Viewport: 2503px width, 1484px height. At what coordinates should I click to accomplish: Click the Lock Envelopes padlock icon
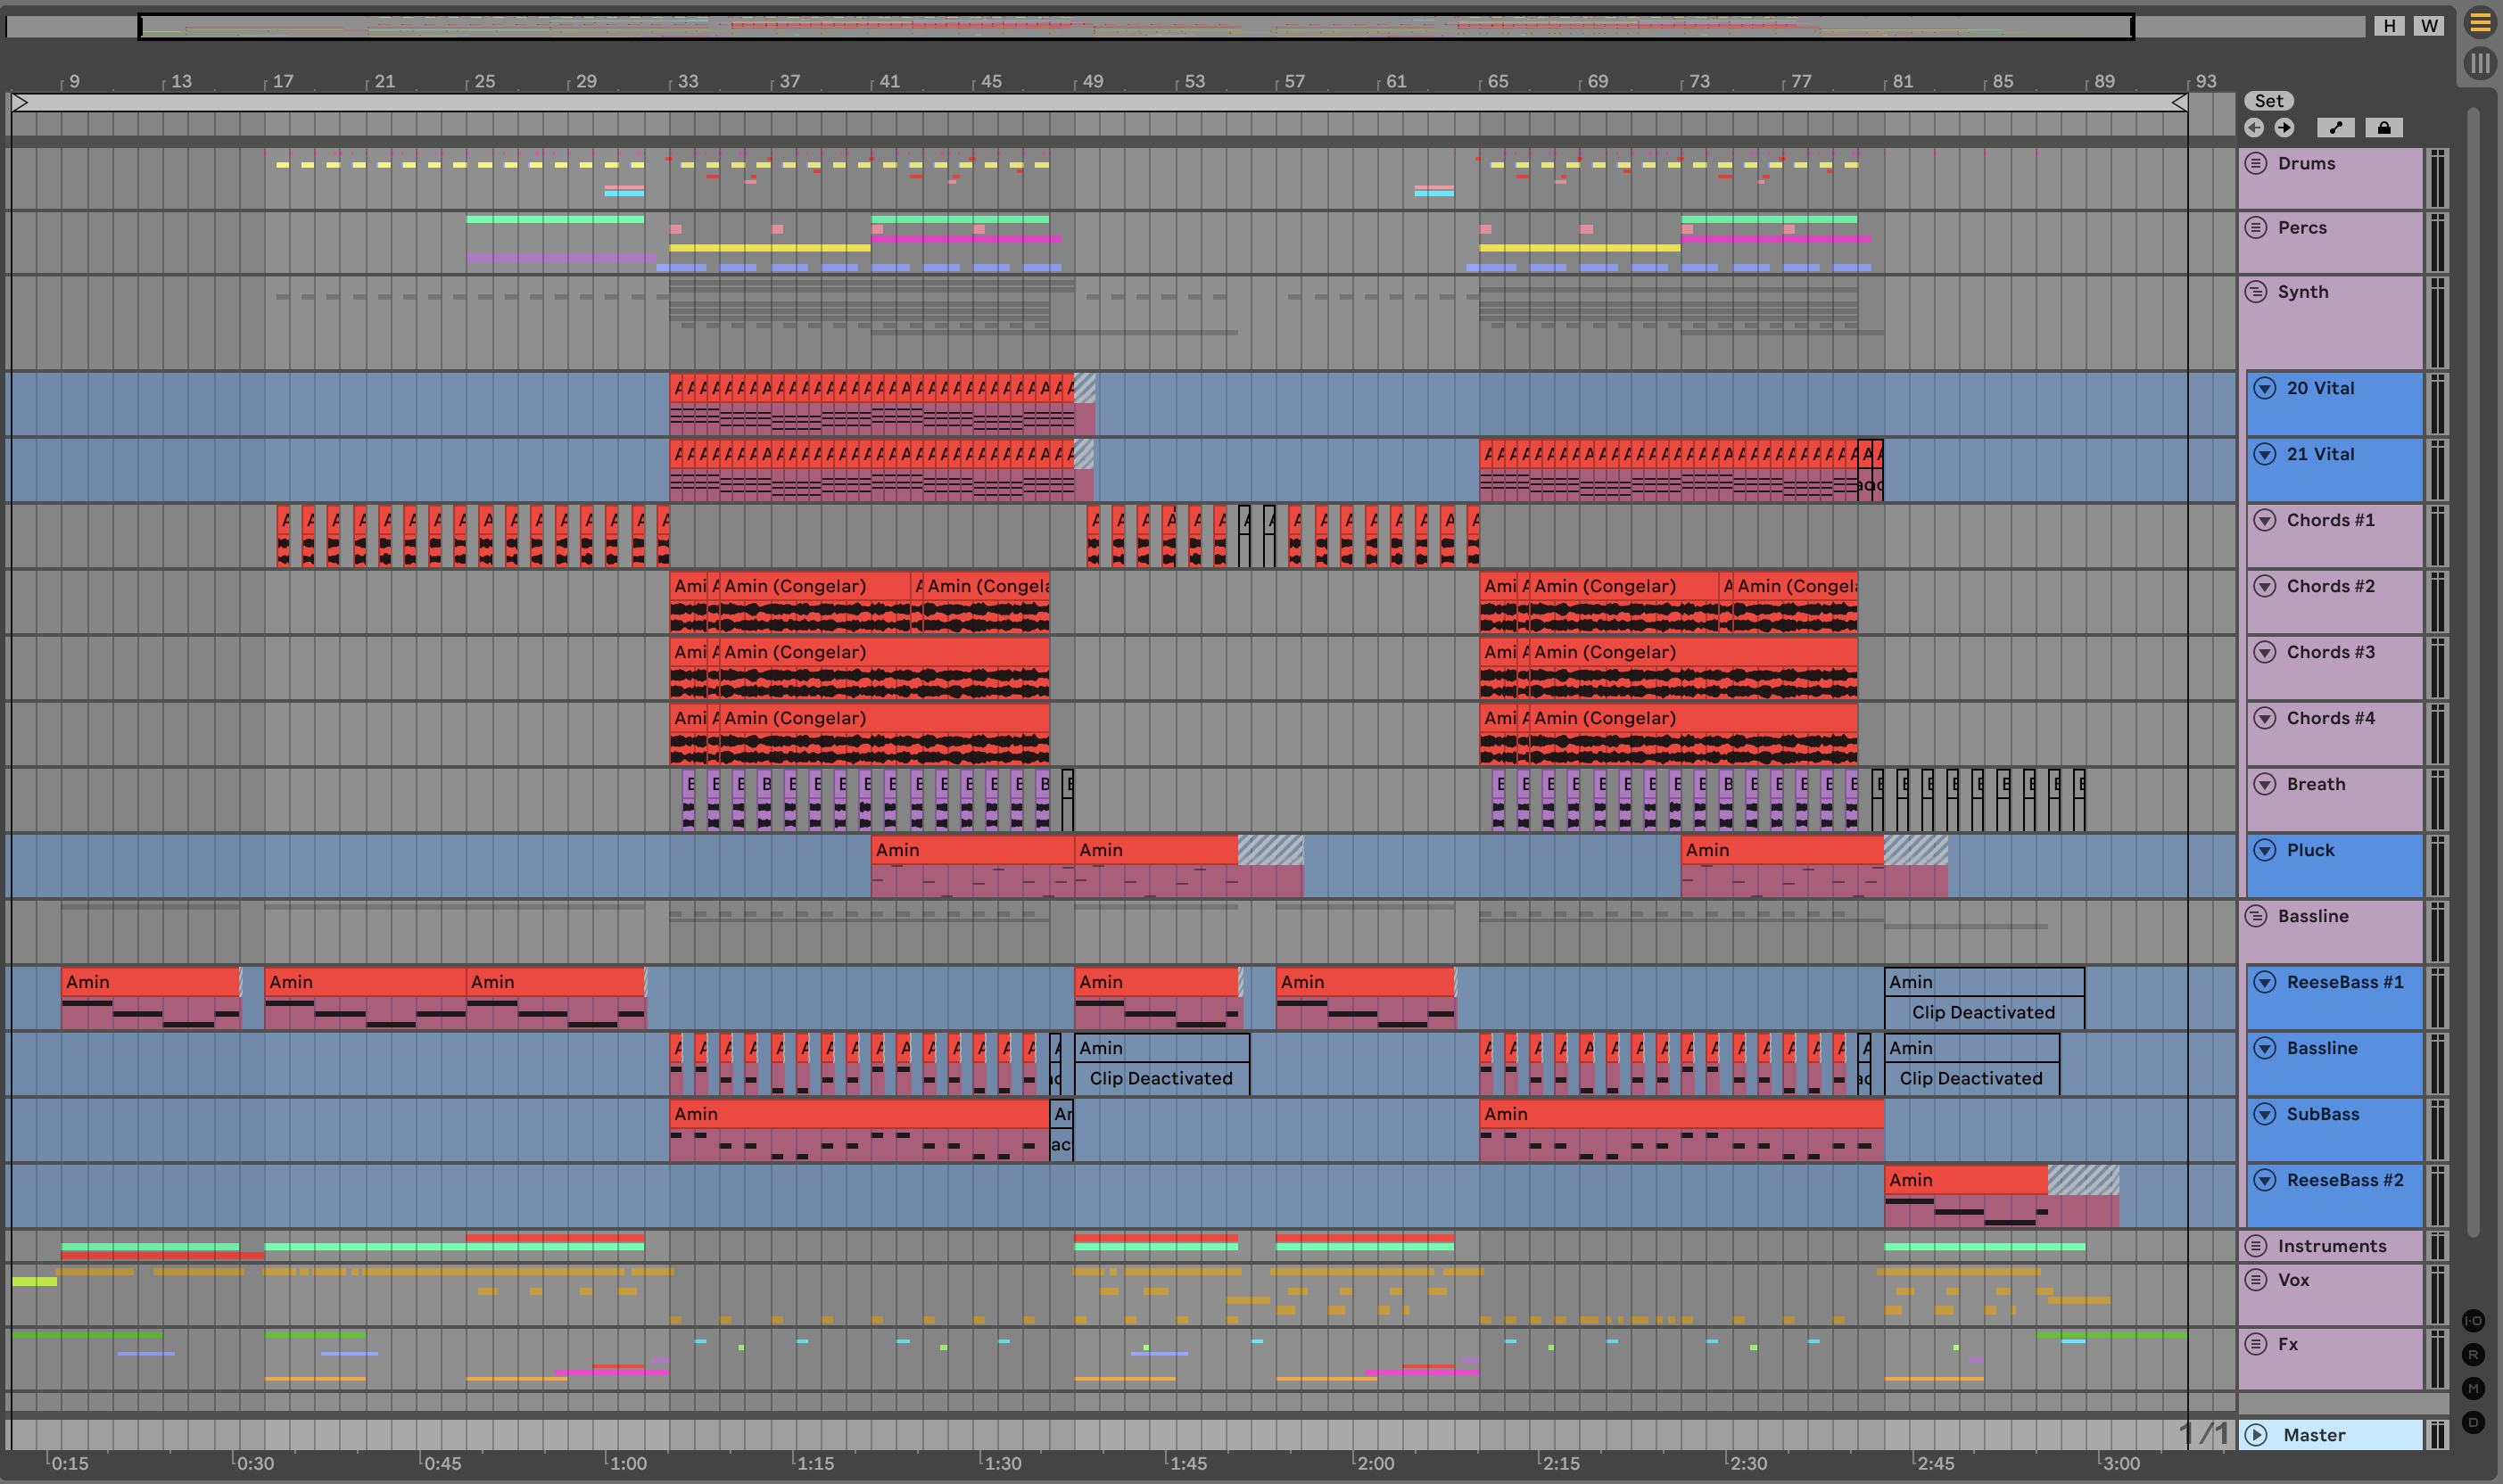coord(2384,128)
